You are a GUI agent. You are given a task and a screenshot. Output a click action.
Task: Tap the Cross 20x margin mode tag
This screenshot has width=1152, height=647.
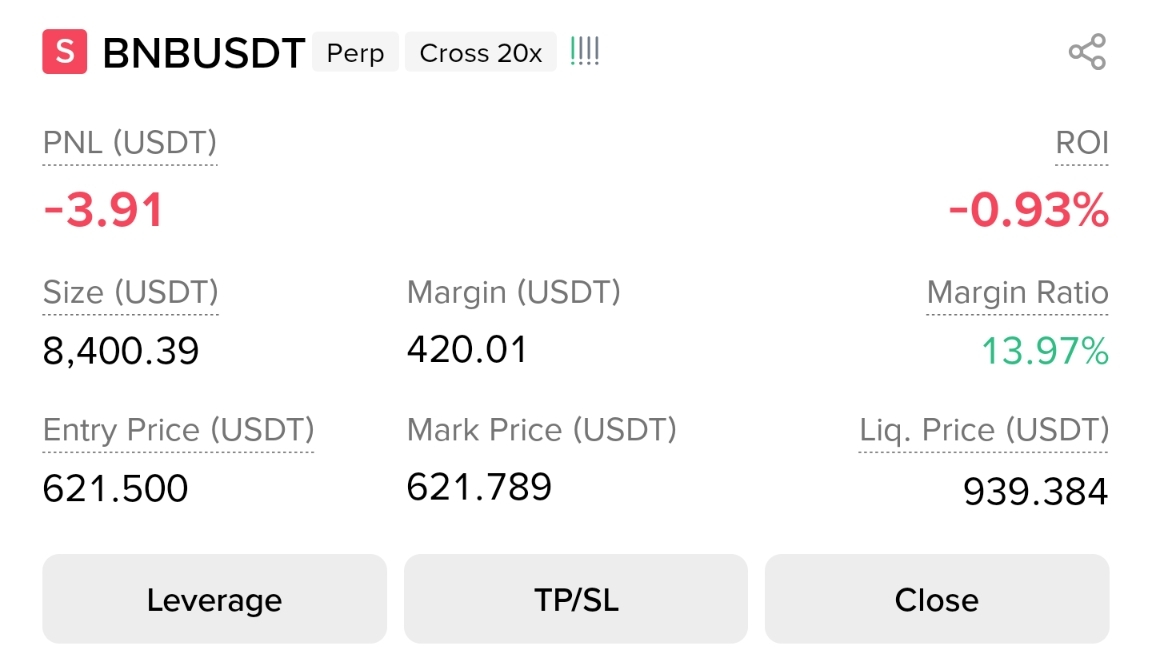(x=480, y=53)
